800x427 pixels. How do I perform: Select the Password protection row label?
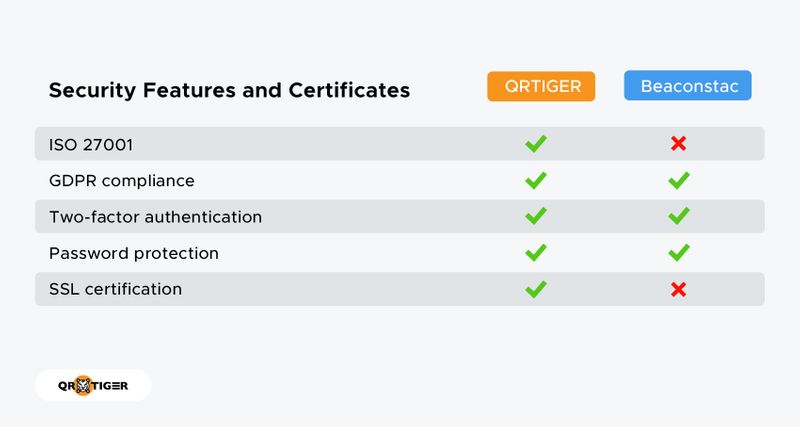coord(133,253)
